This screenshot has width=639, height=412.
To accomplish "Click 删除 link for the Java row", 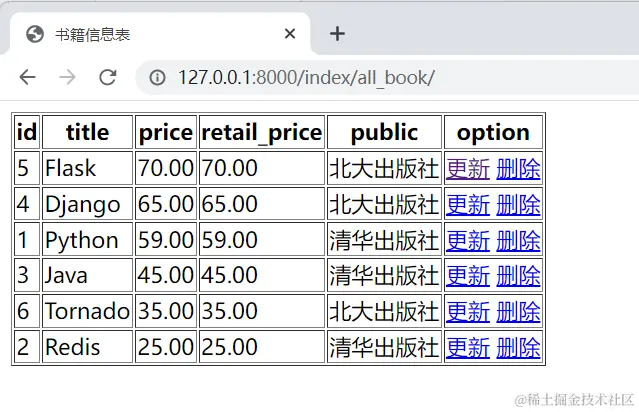I will (518, 275).
